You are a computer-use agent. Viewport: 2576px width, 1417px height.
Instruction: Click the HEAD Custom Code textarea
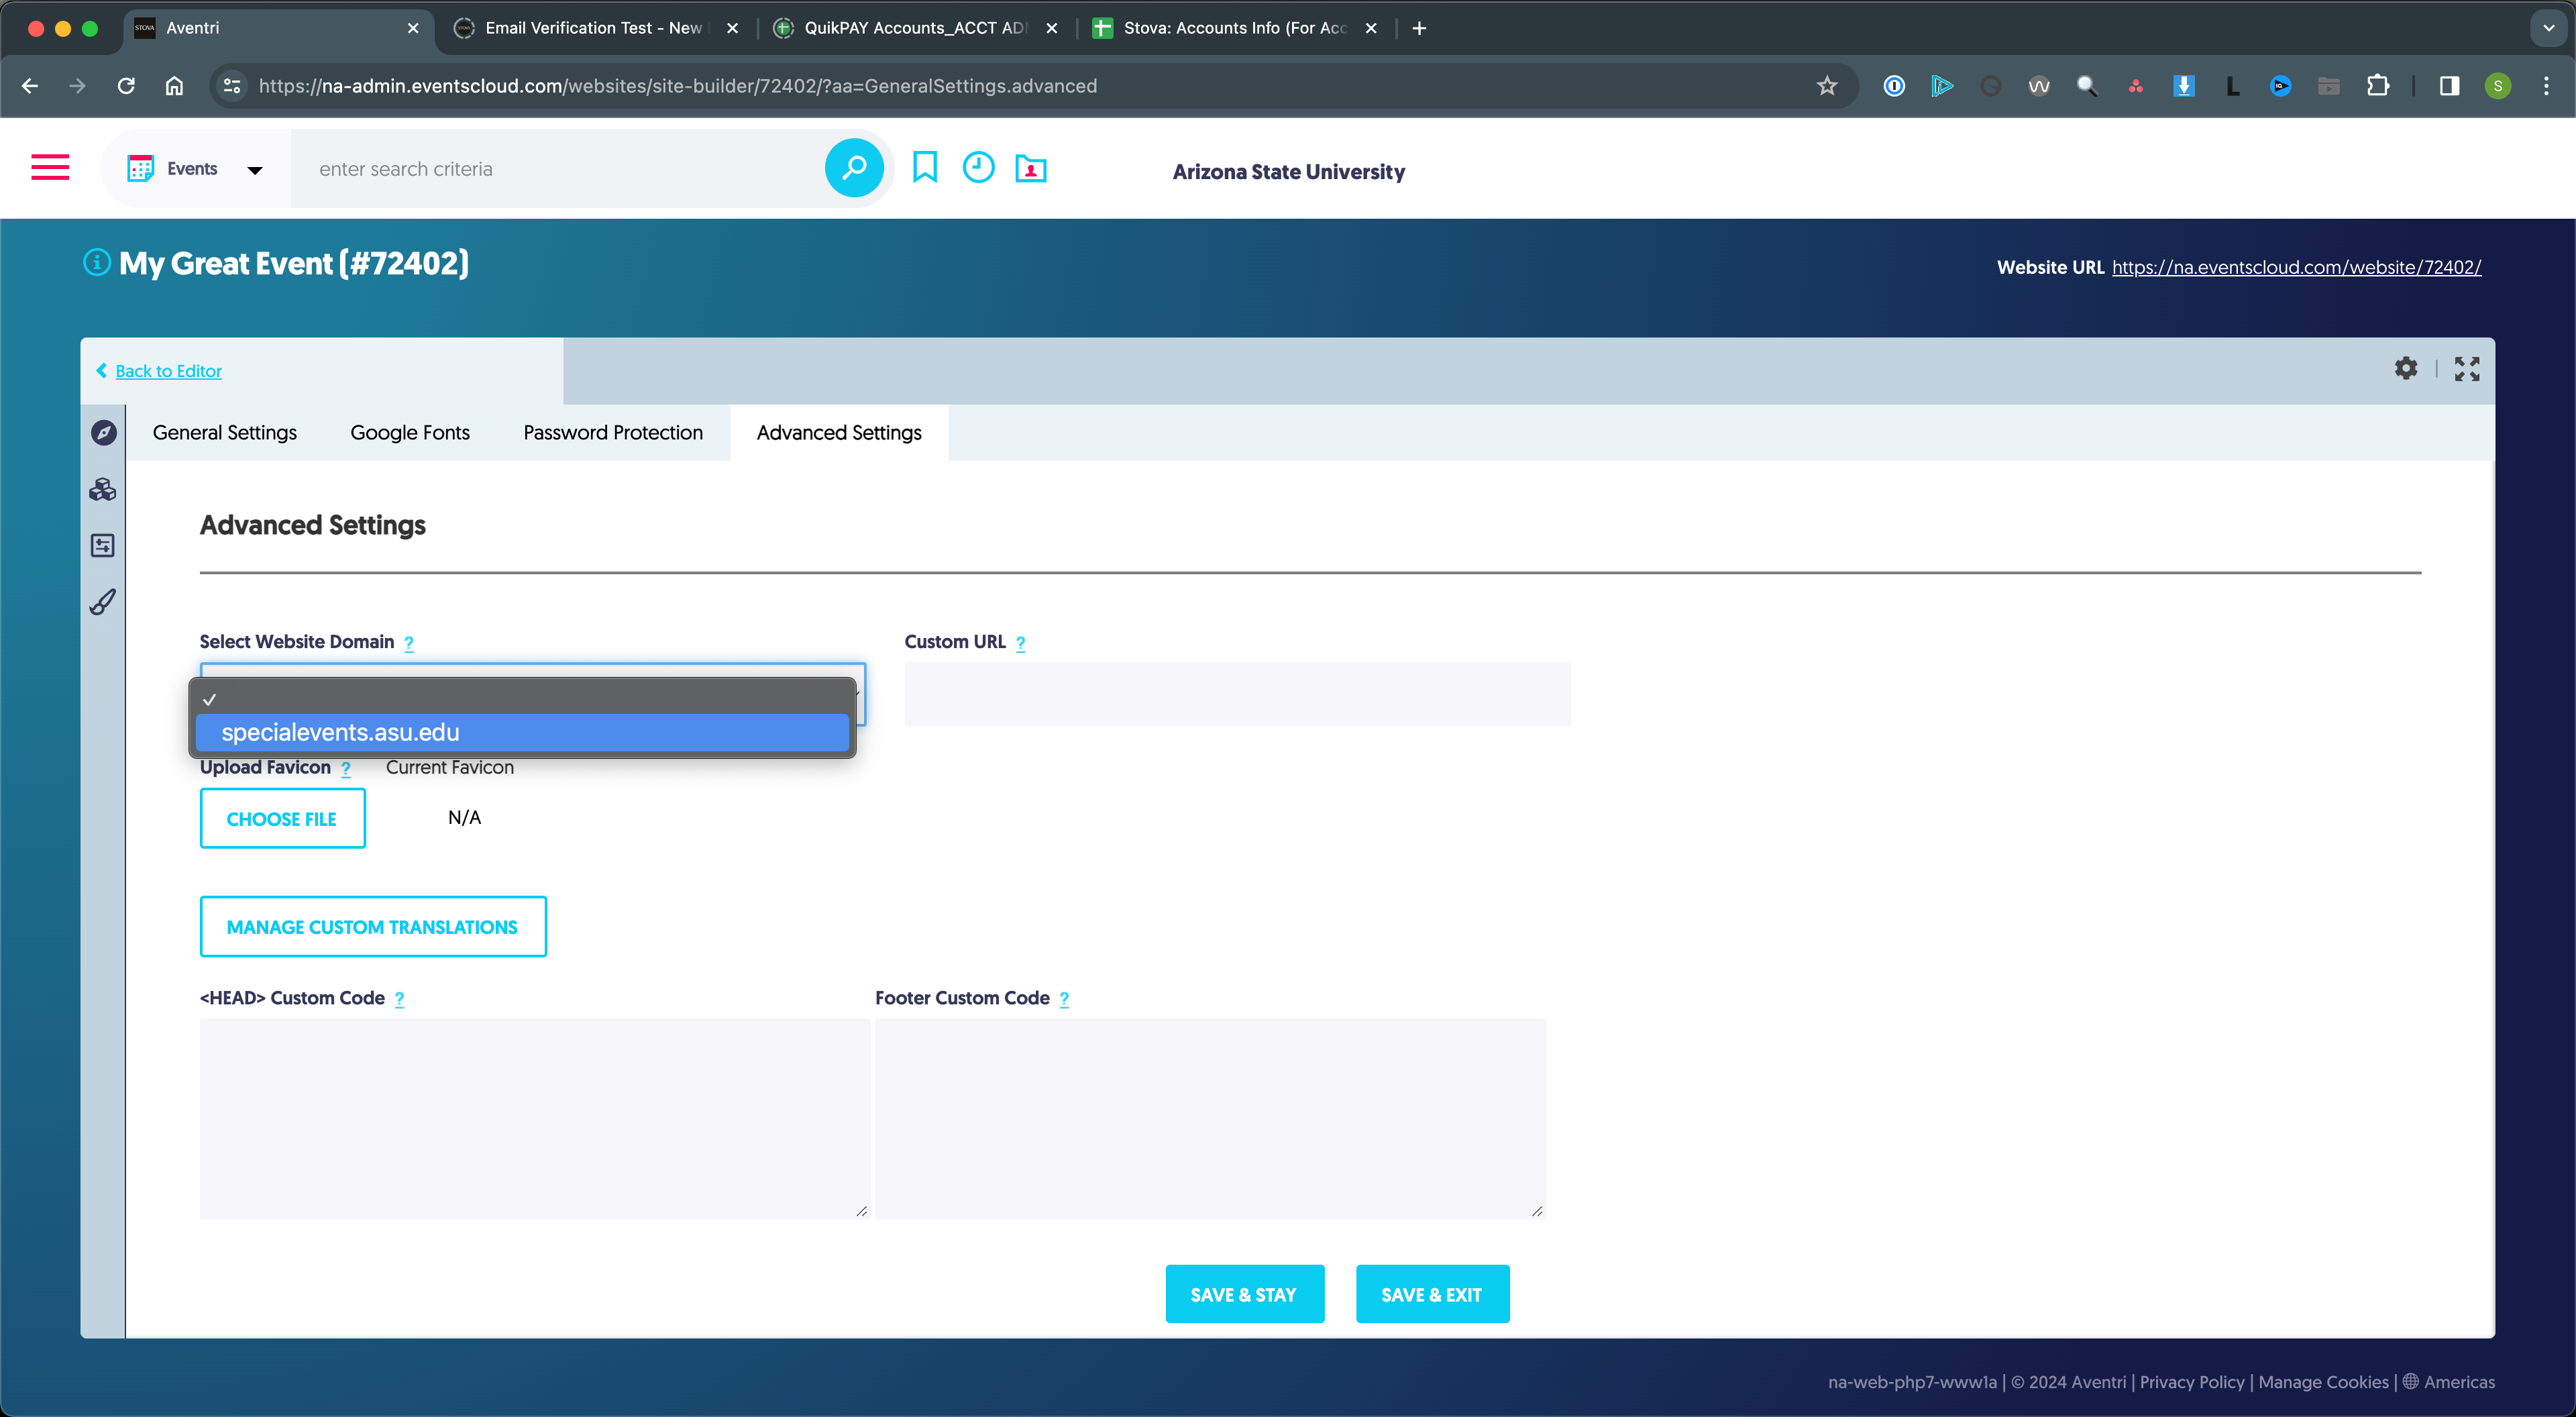tap(534, 1119)
